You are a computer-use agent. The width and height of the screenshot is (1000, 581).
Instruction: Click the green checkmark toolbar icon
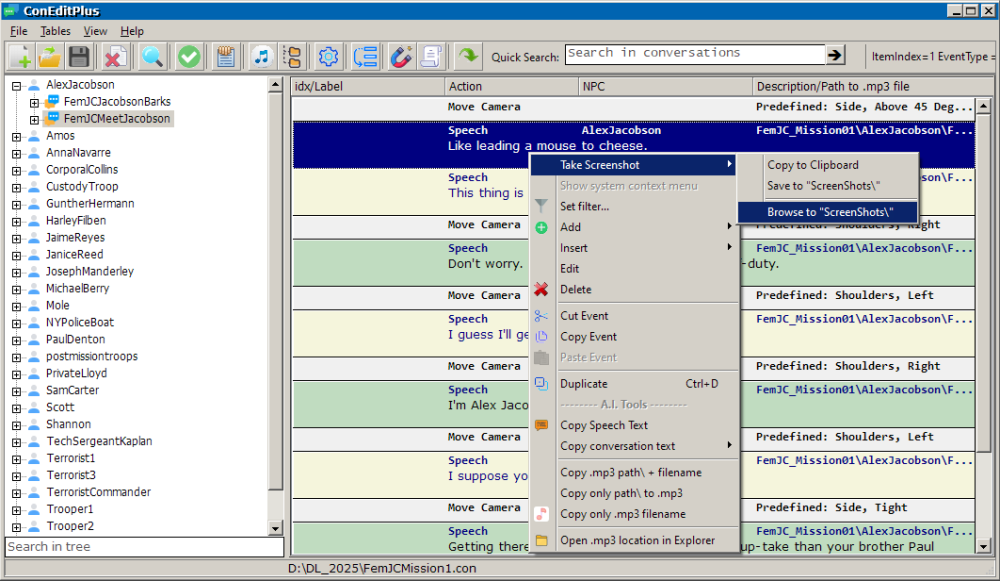click(x=189, y=57)
